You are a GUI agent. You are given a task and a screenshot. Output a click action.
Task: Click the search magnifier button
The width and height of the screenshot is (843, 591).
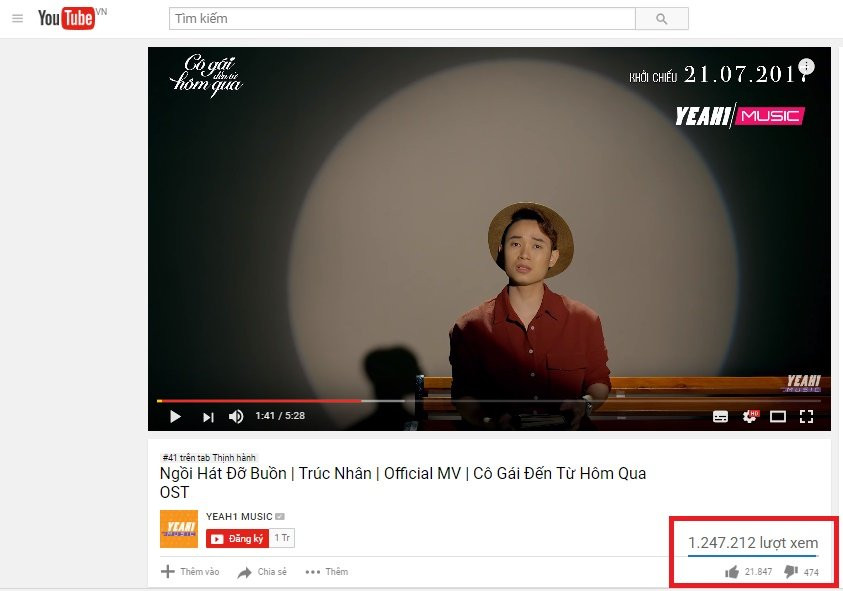tap(662, 19)
